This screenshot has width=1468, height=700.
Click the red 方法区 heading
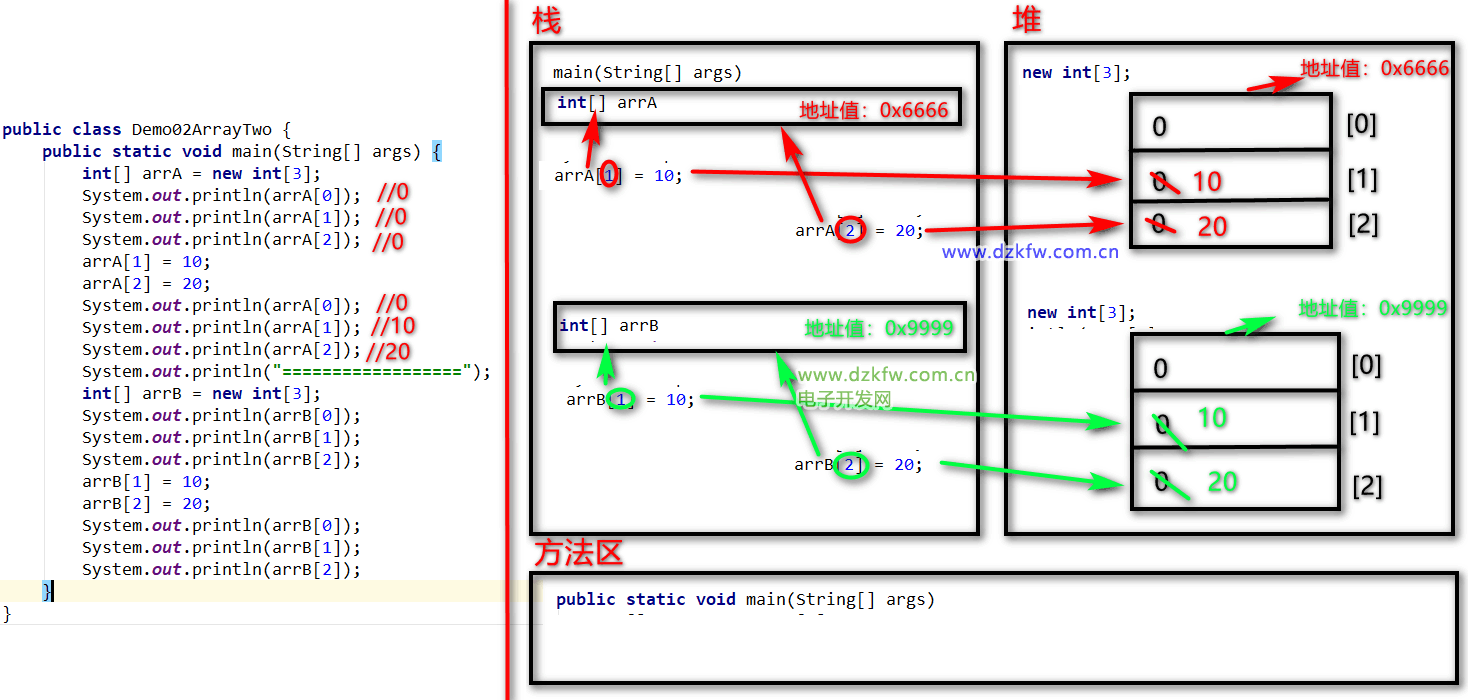[x=578, y=553]
